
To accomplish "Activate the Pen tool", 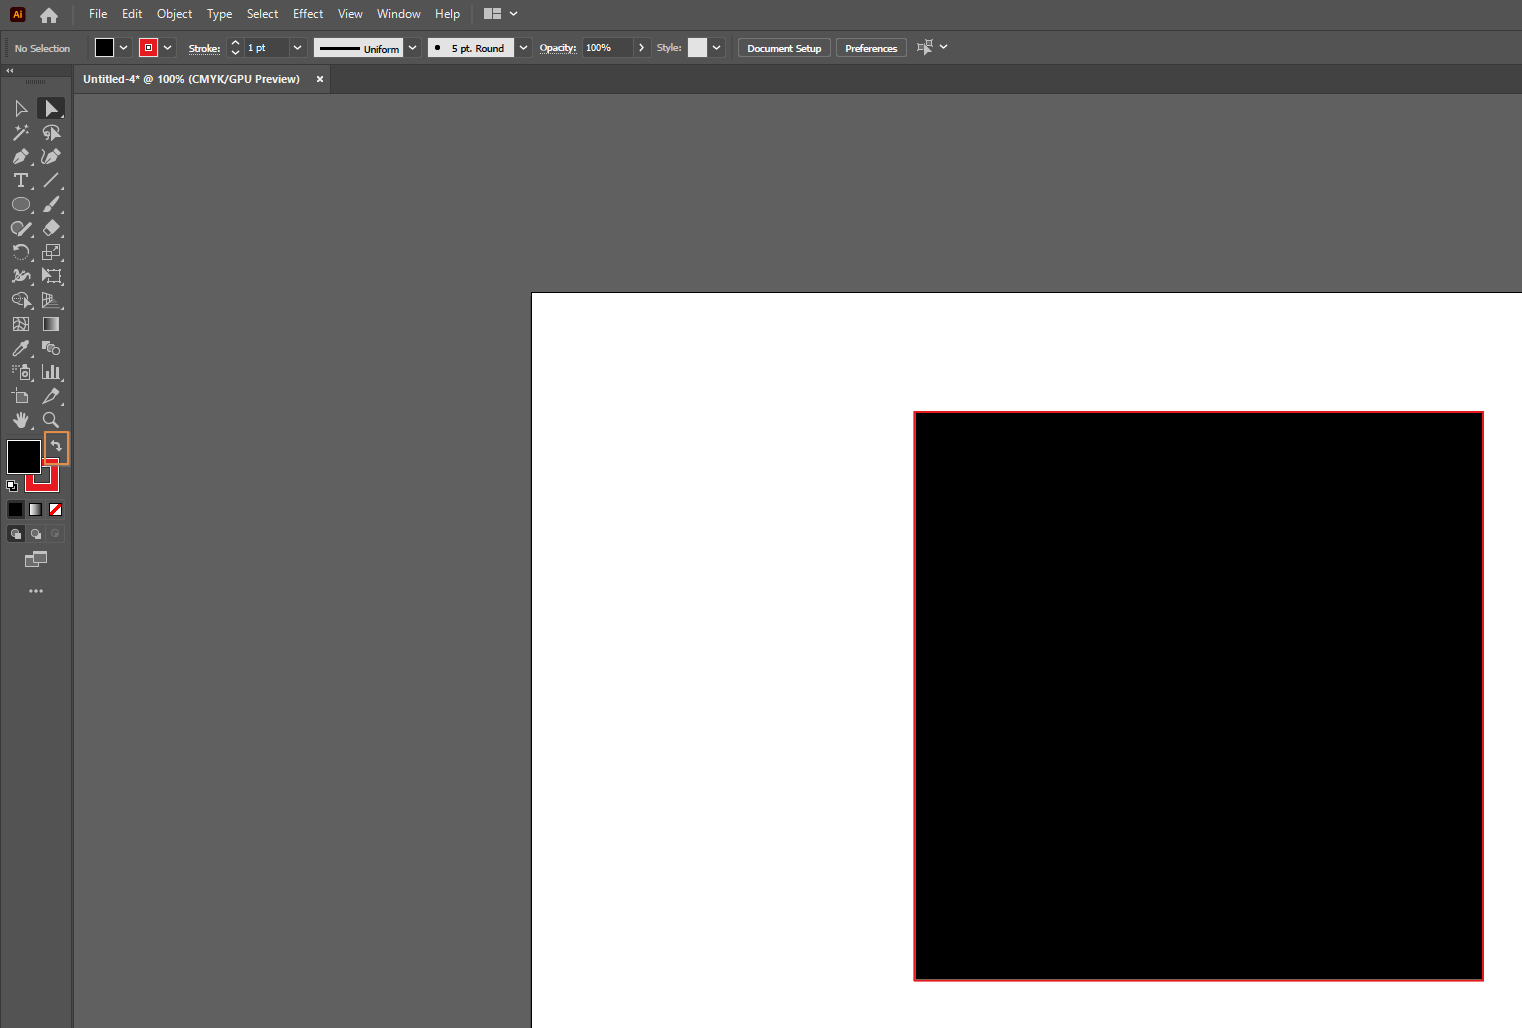I will click(x=21, y=156).
